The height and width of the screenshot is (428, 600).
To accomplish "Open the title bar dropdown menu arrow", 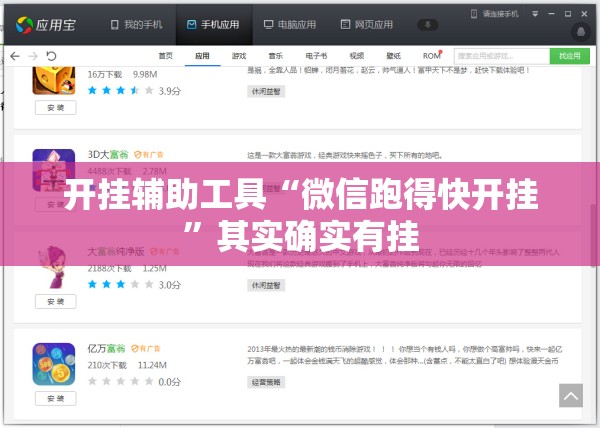I will coord(535,14).
